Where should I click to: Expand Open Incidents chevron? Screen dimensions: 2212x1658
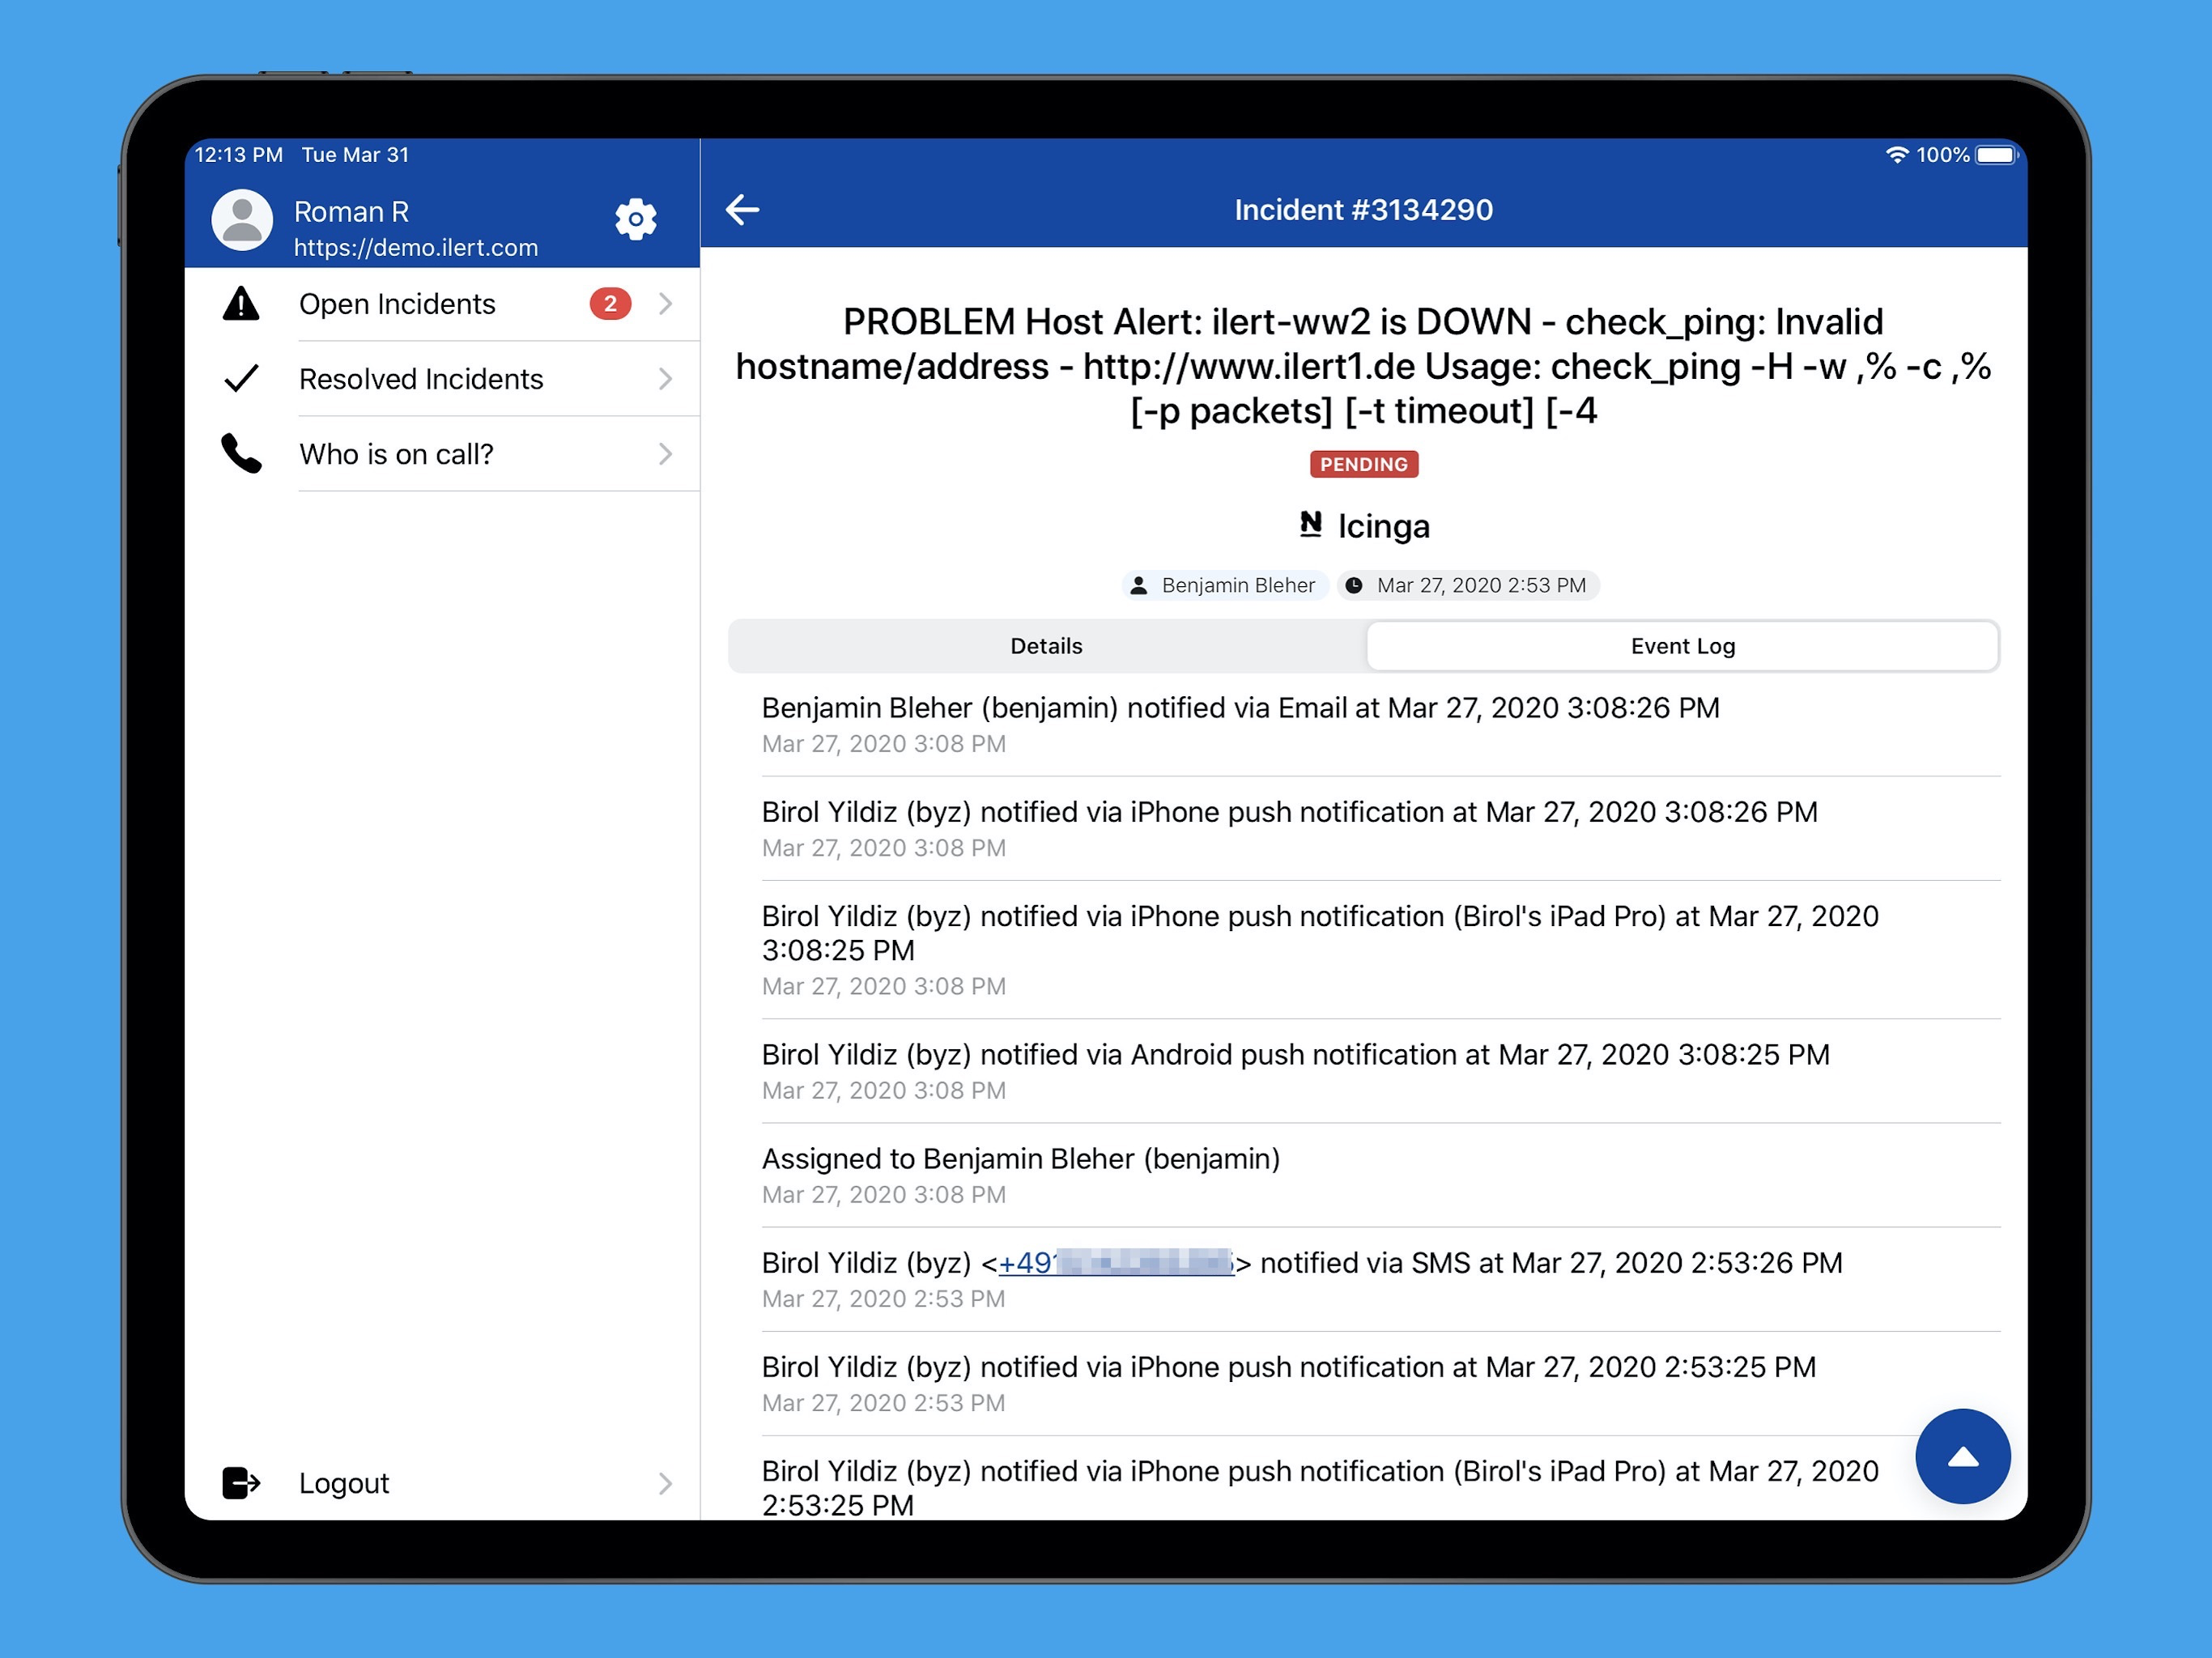point(666,303)
